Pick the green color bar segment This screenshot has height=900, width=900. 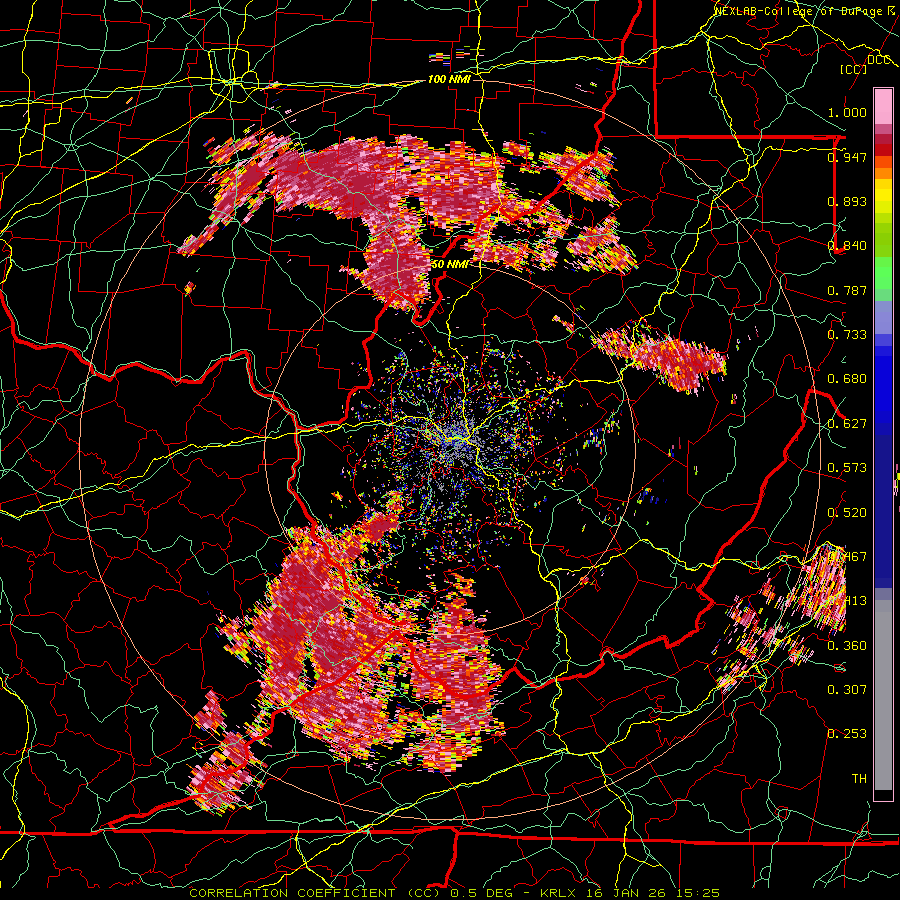pyautogui.click(x=883, y=273)
